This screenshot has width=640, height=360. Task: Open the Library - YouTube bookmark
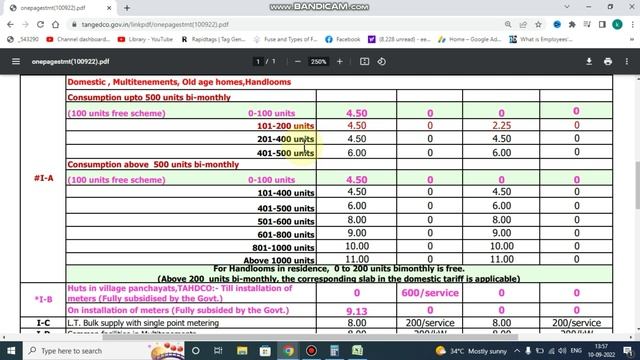[x=145, y=40]
